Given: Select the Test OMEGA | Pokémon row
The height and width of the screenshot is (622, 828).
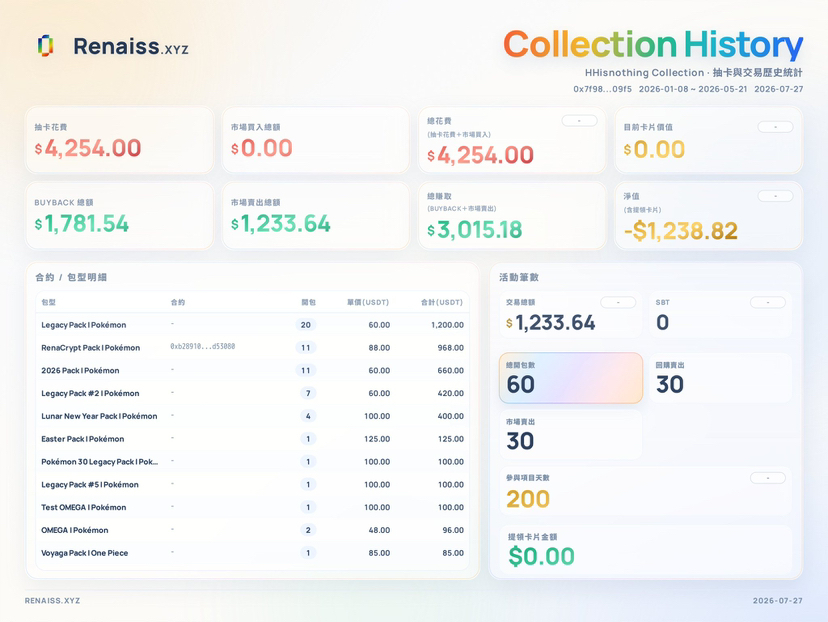Looking at the screenshot, I should (252, 507).
